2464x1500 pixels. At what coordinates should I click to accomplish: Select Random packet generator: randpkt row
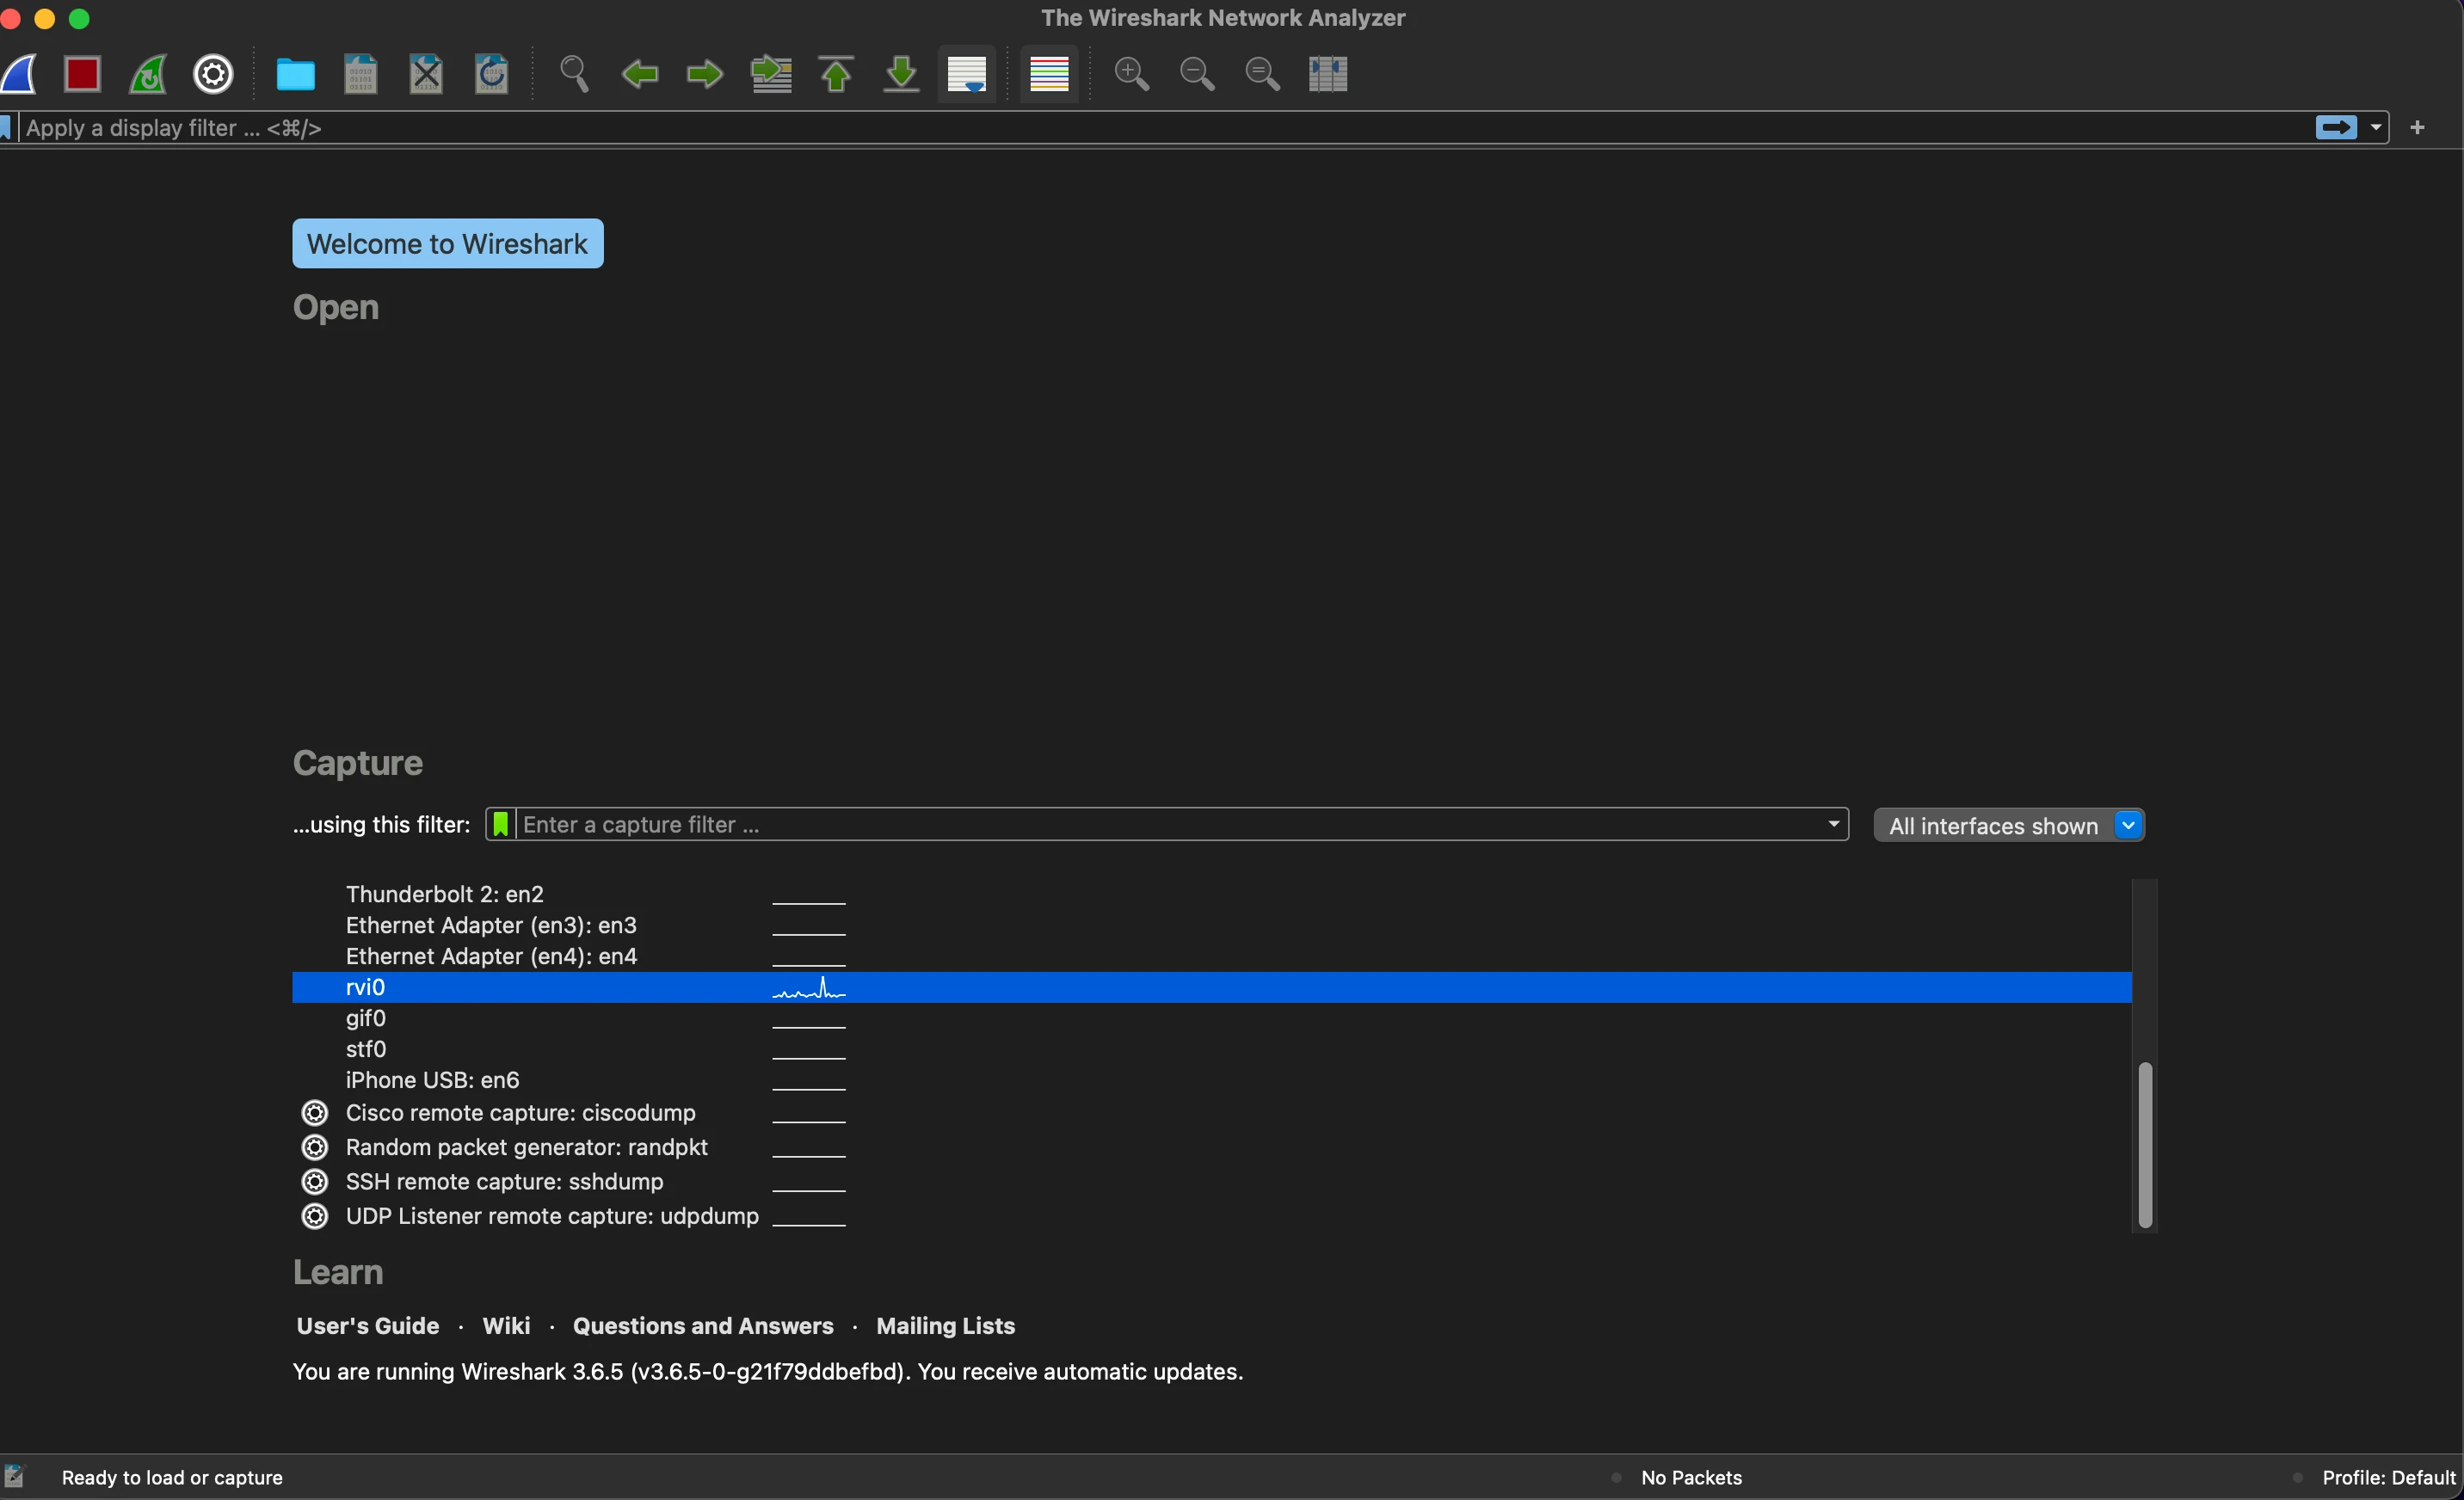526,1147
